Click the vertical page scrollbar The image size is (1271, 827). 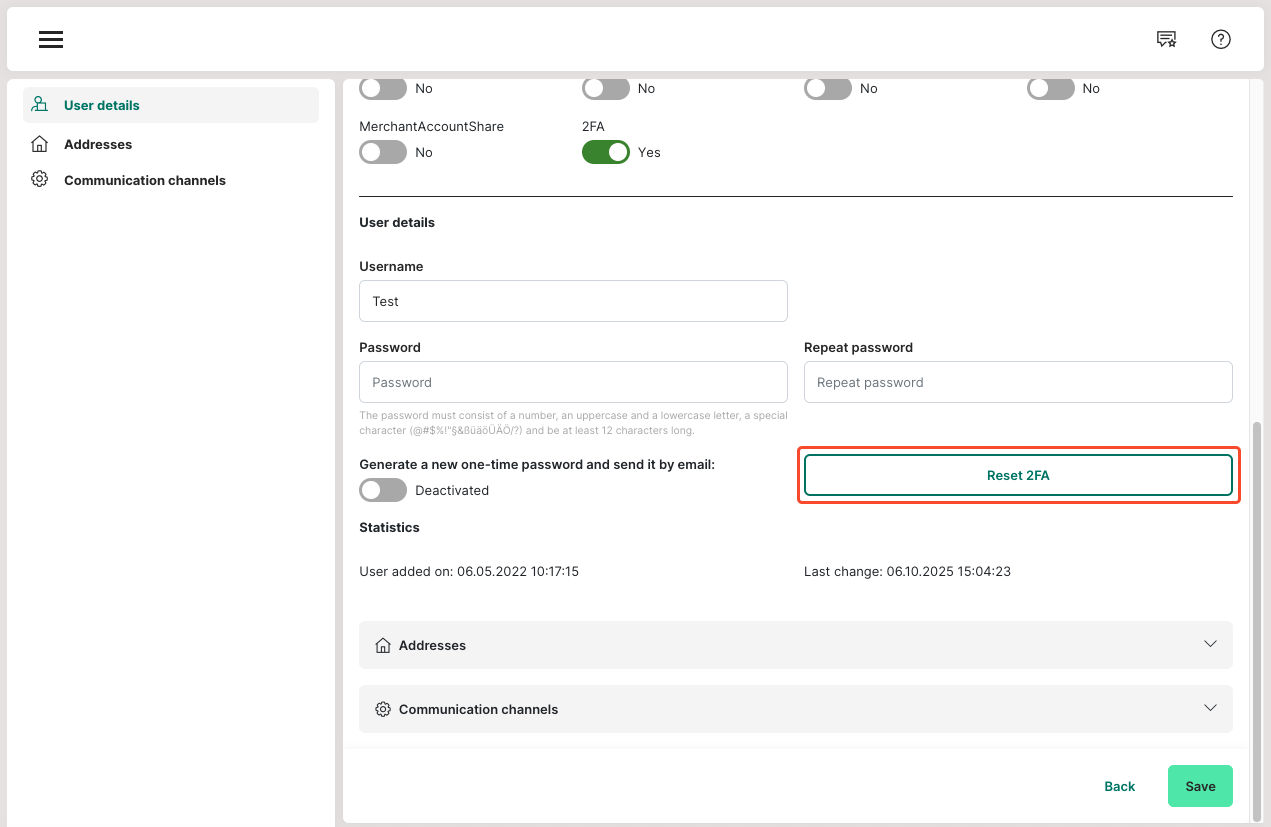pos(1257,600)
